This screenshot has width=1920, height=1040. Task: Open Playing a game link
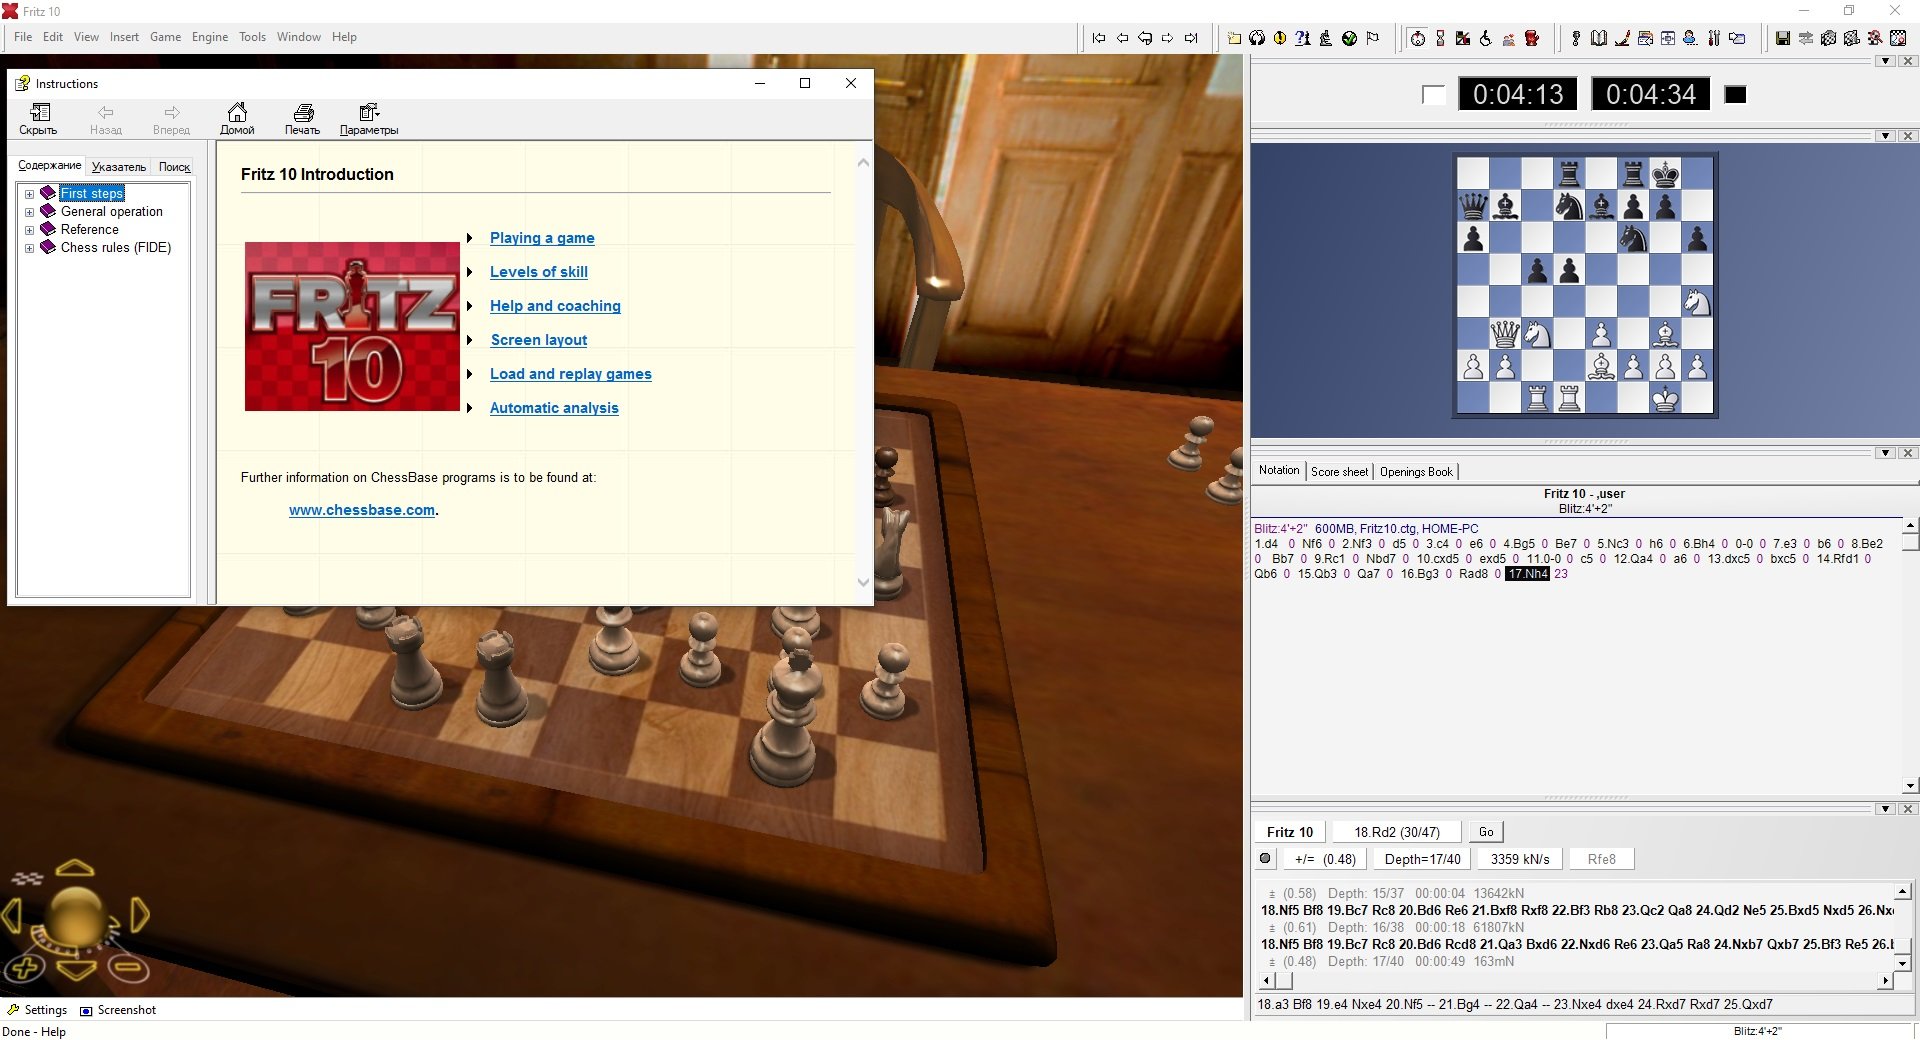click(x=542, y=238)
